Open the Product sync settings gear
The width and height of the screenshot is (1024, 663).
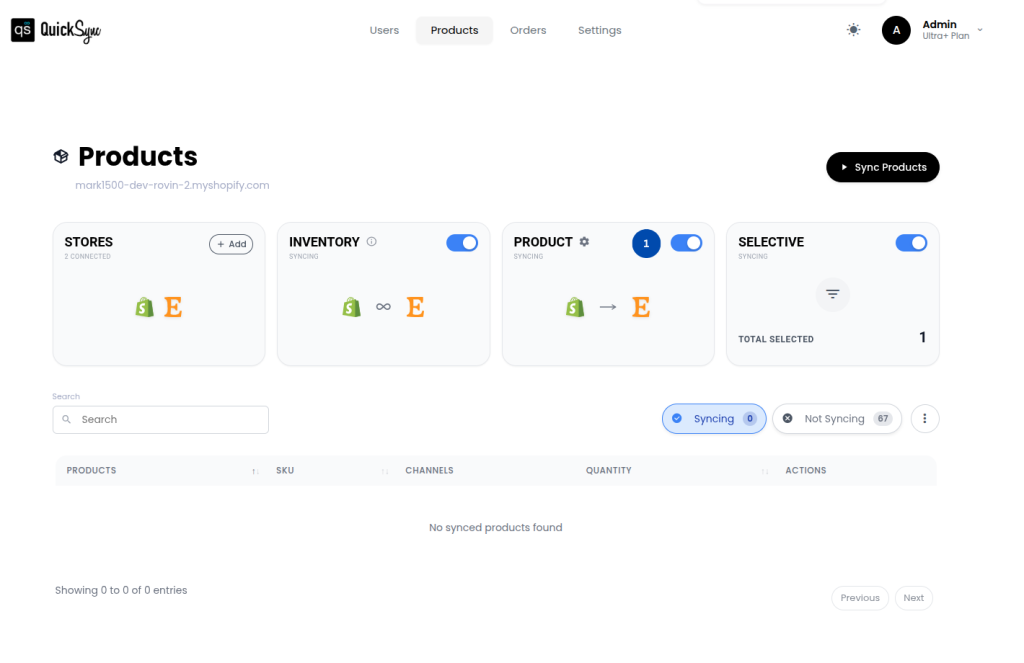(x=585, y=241)
